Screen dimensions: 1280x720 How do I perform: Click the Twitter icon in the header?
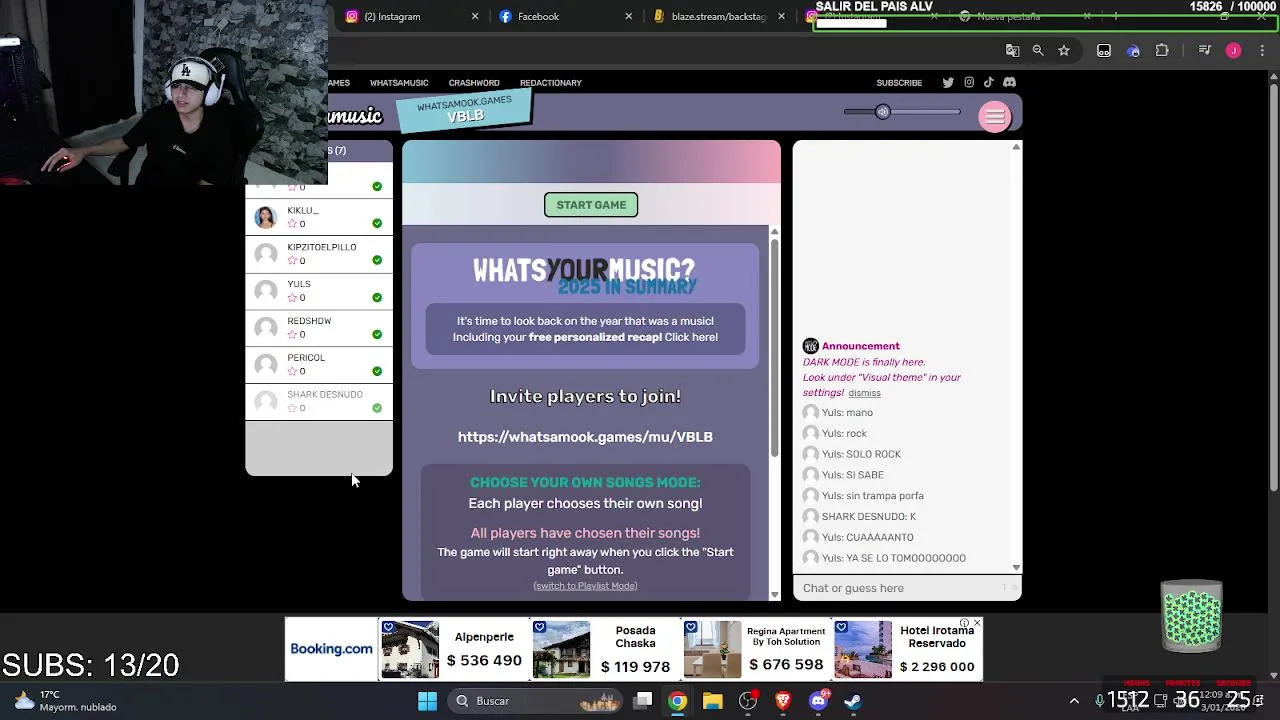[948, 83]
